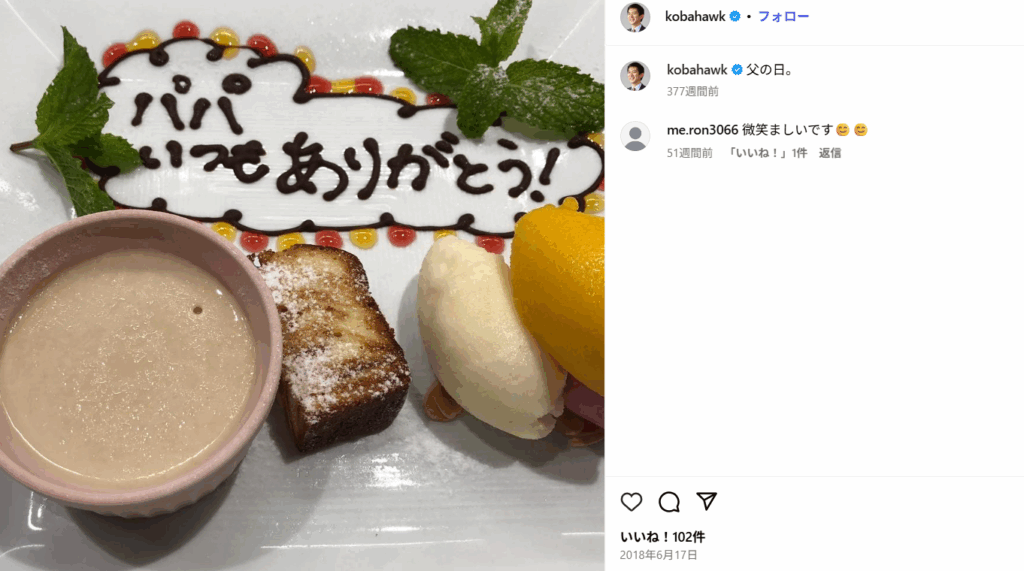Click the verified badge next to caption username
1024x571 pixels.
coord(737,69)
